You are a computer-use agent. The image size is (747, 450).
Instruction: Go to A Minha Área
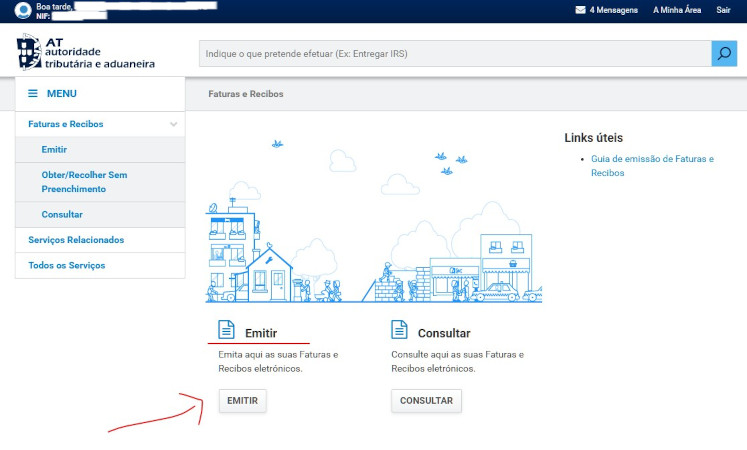(677, 10)
